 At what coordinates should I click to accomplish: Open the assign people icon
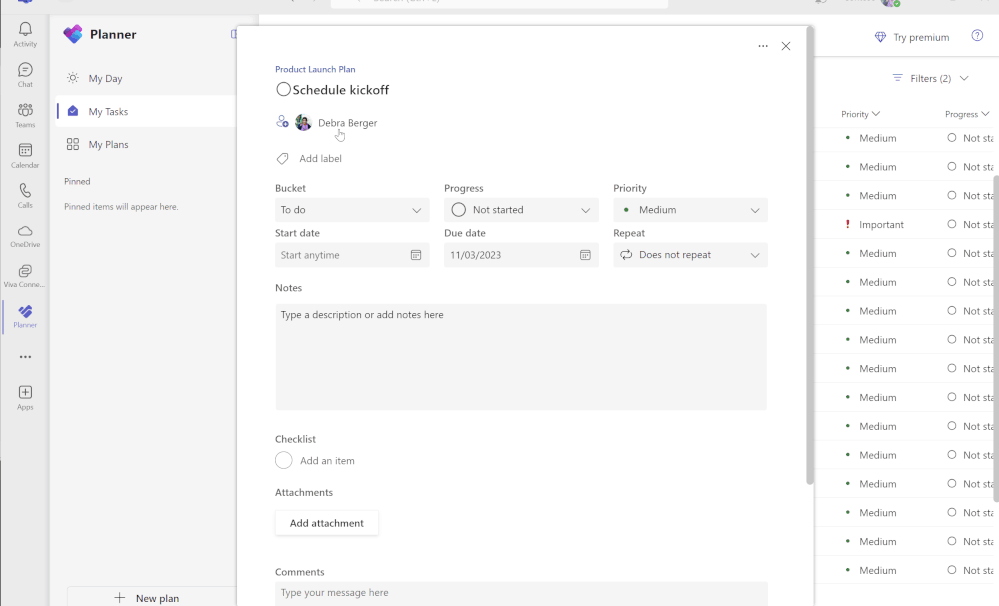tap(281, 122)
